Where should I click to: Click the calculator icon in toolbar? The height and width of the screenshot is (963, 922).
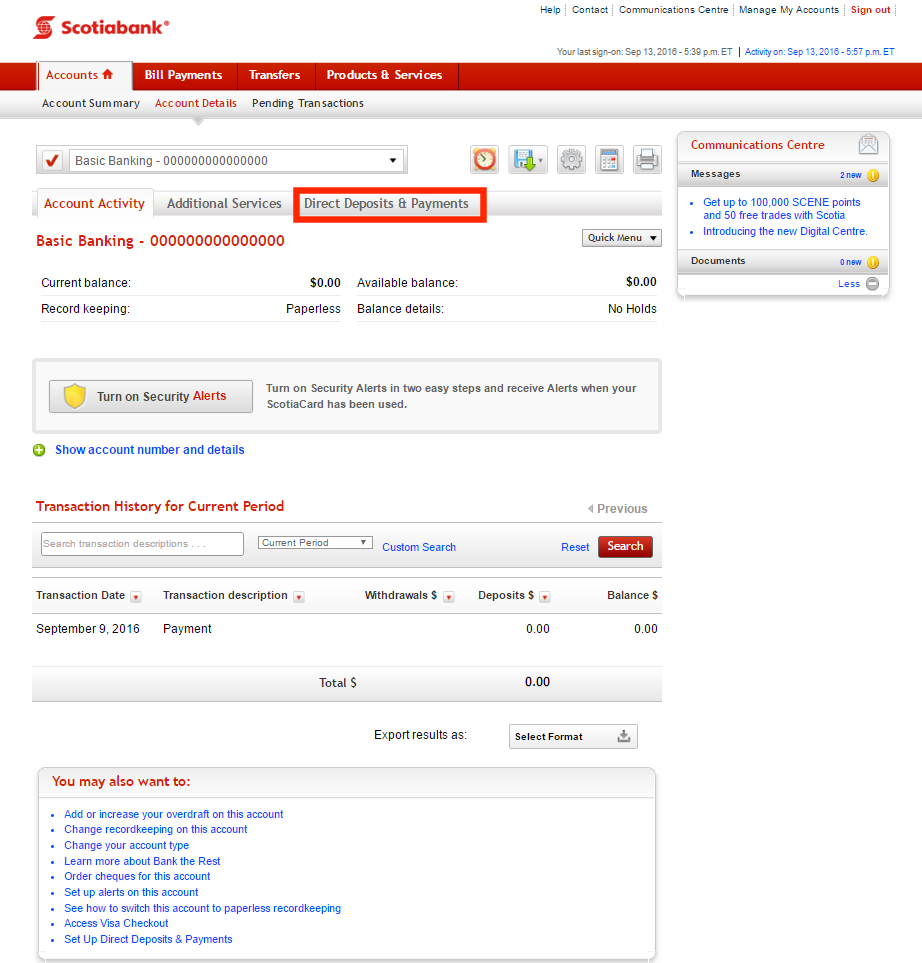pos(609,160)
